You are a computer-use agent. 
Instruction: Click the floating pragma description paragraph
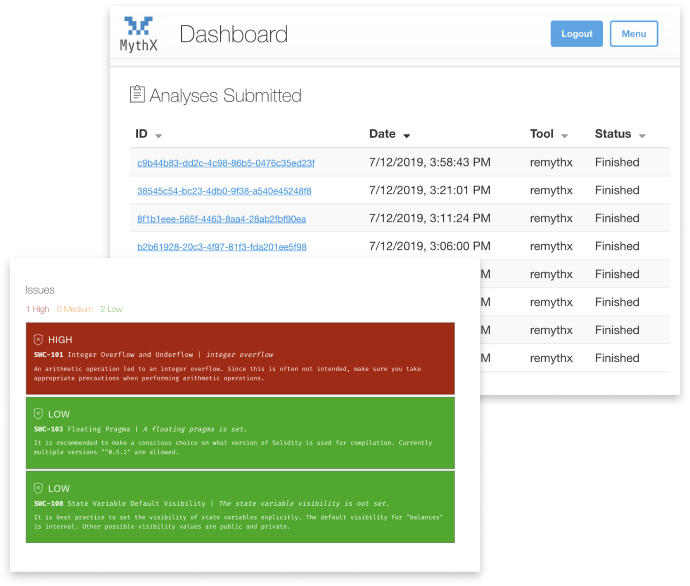click(233, 447)
